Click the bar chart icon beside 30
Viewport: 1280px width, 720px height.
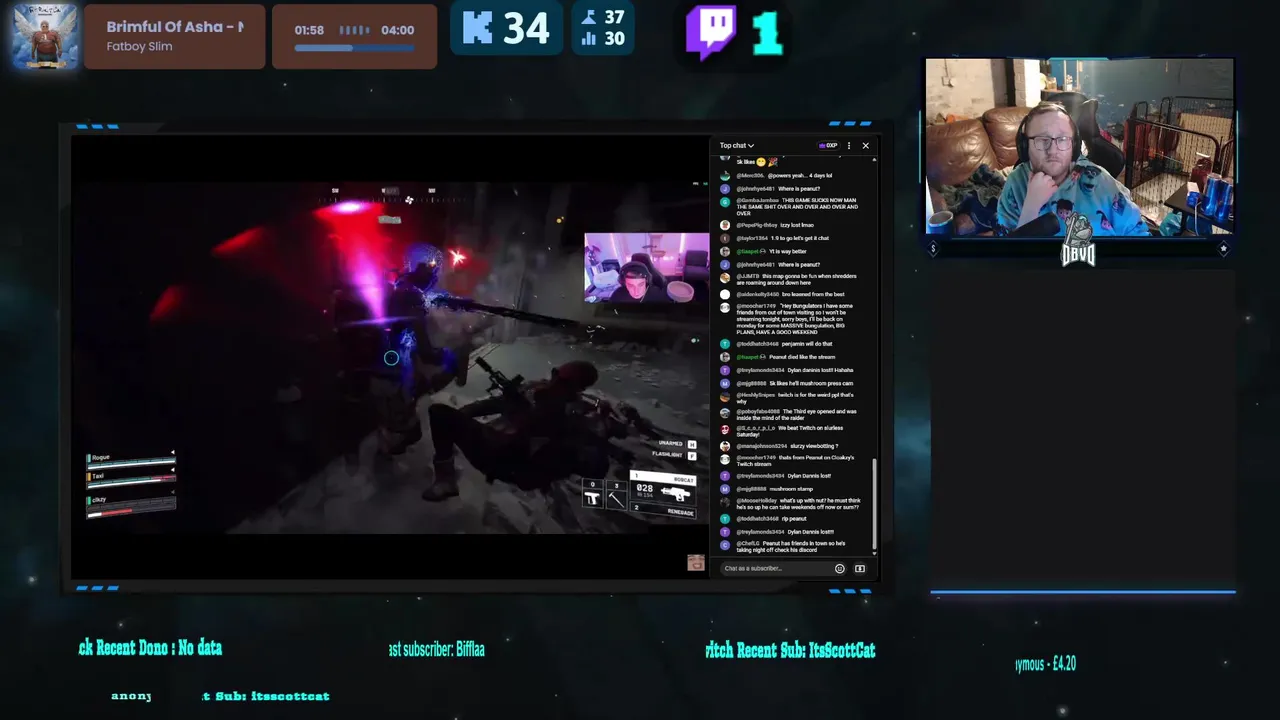589,39
